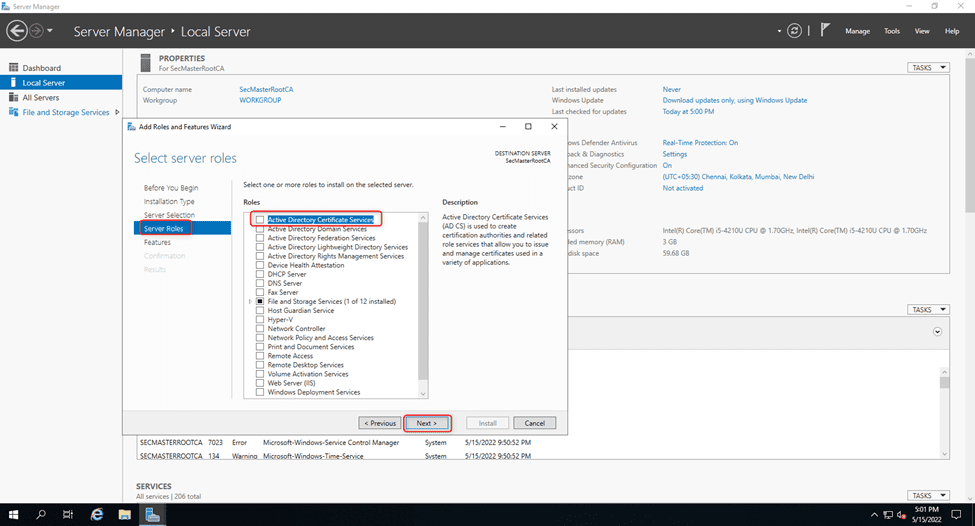Screen dimensions: 975x526
Task: Check Remote Desktop Services role
Action: click(260, 365)
